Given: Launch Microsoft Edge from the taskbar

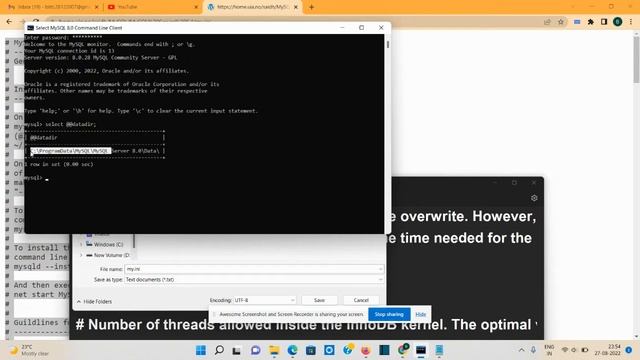Looking at the screenshot, I should click(292, 350).
